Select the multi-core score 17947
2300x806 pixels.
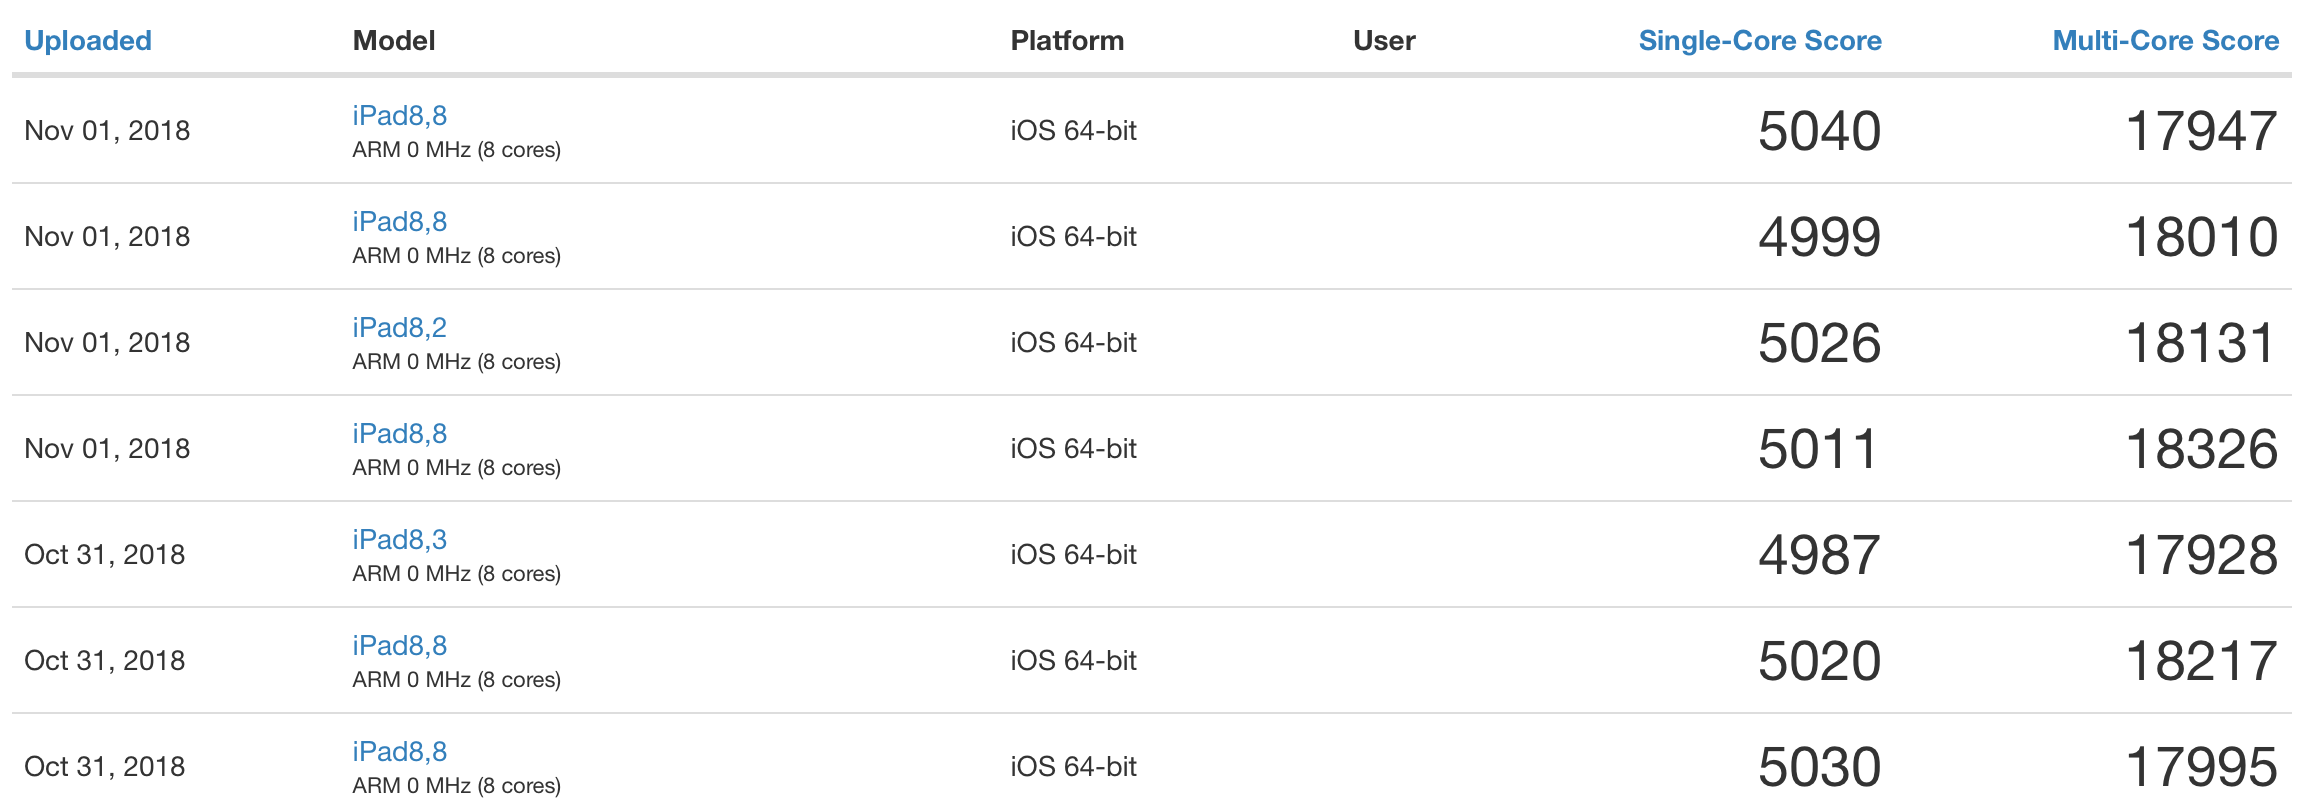[x=2201, y=131]
